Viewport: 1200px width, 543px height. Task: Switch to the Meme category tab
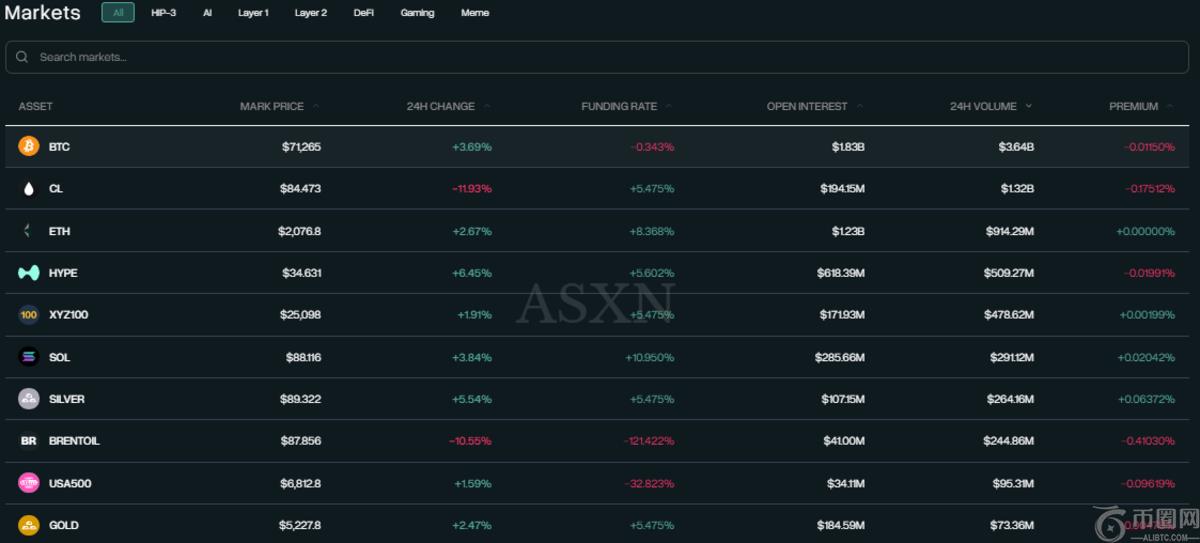(x=475, y=13)
